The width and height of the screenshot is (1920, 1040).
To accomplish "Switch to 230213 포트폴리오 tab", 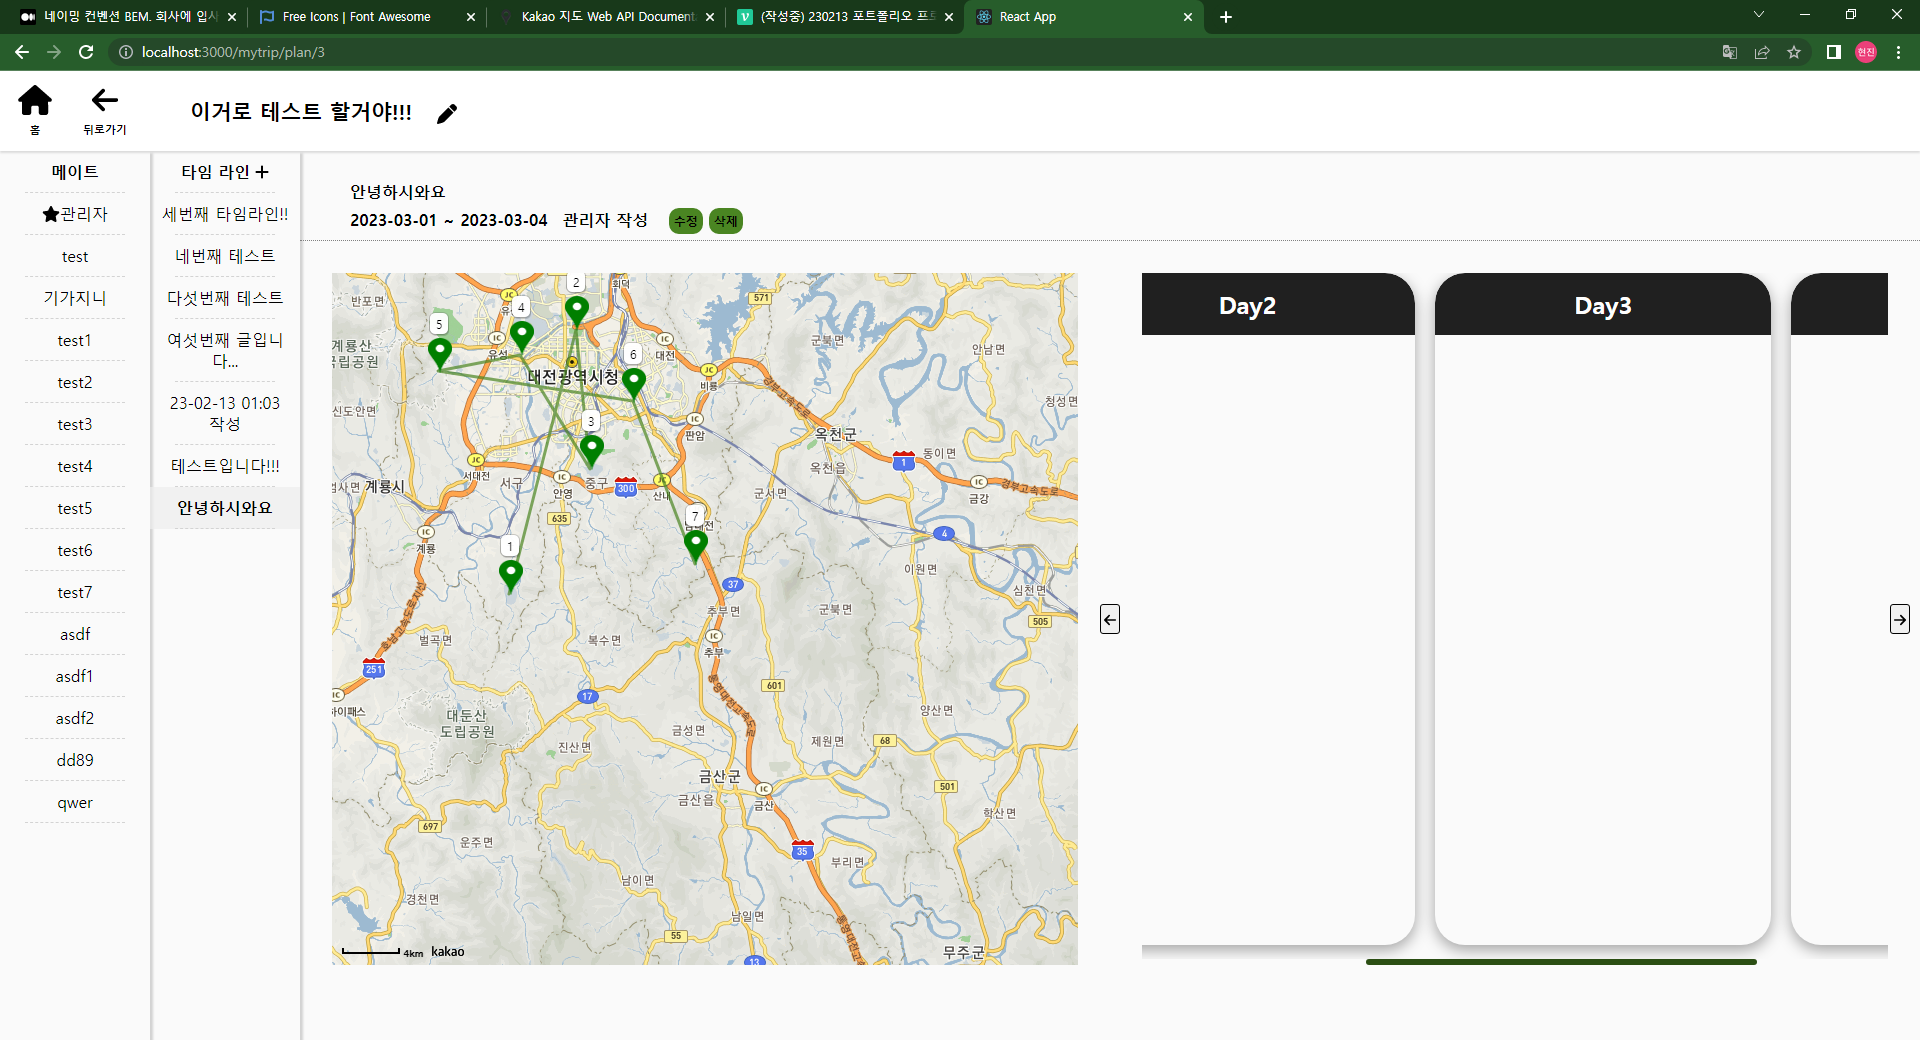I will [x=846, y=17].
